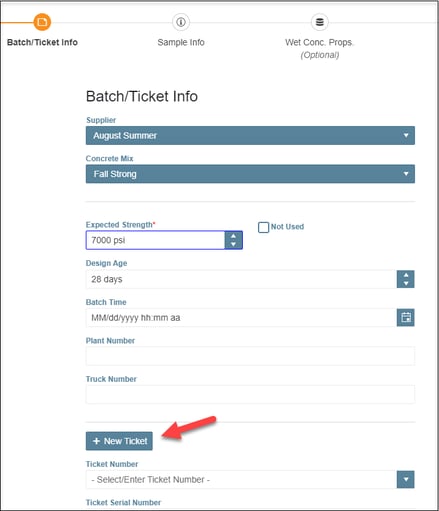
Task: Expand the Supplier dropdown showing August Summer
Action: point(250,135)
